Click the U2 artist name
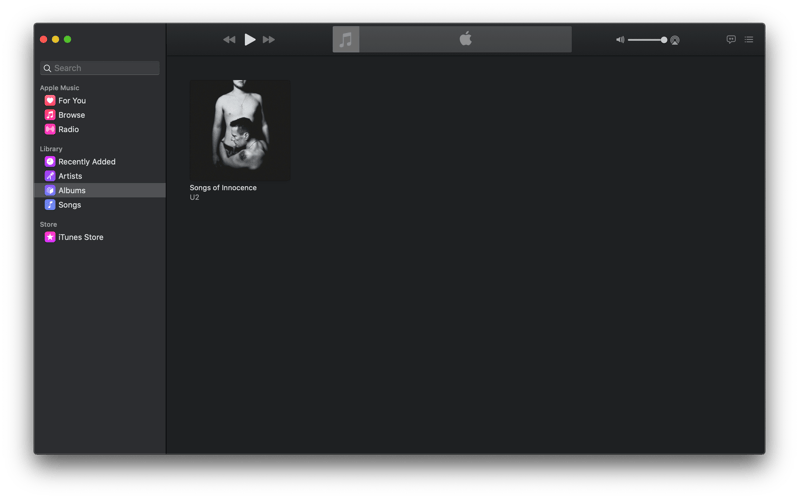This screenshot has height=499, width=799. [194, 197]
